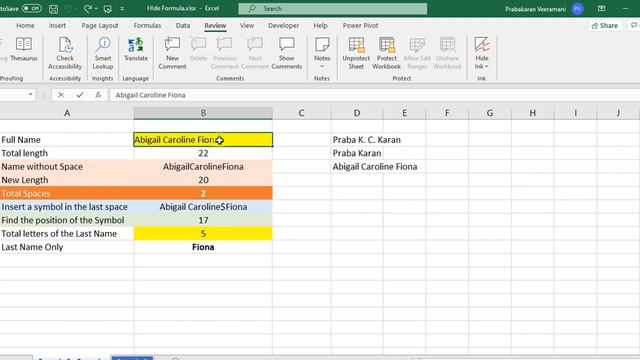Click the quick access icon beside Redo
Viewport: 640px width, 360px height.
click(x=108, y=9)
